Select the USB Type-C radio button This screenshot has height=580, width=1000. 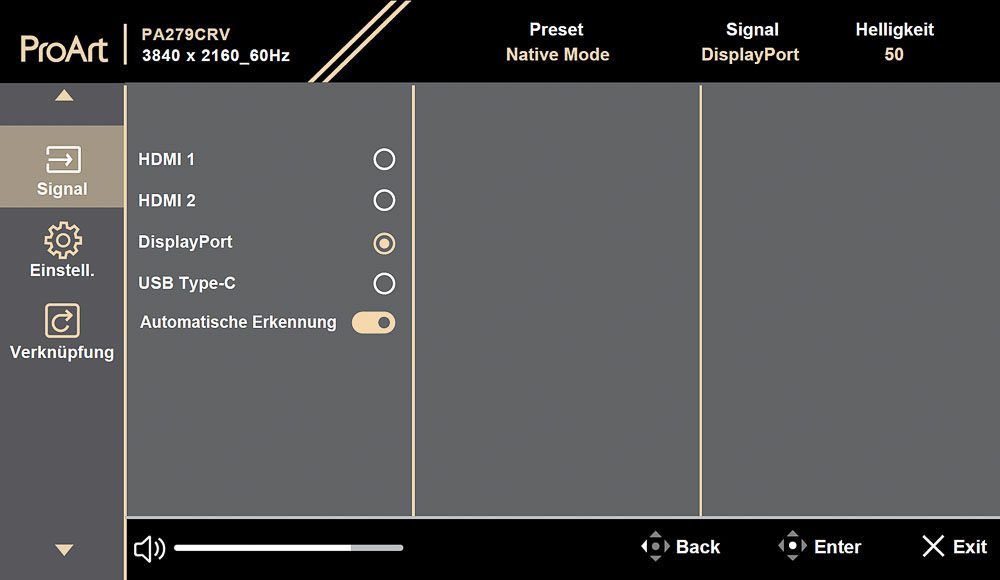384,283
